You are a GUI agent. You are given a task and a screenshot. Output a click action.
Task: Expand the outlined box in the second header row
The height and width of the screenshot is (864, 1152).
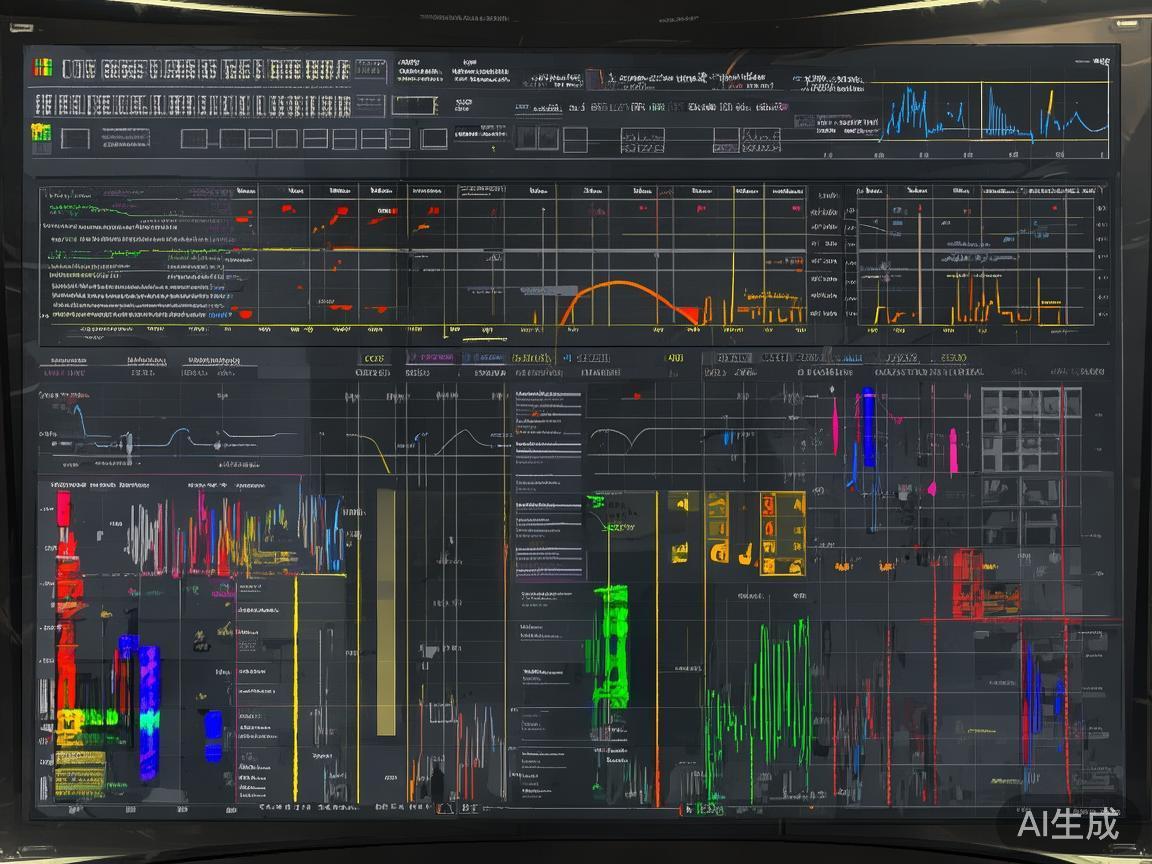click(x=369, y=105)
